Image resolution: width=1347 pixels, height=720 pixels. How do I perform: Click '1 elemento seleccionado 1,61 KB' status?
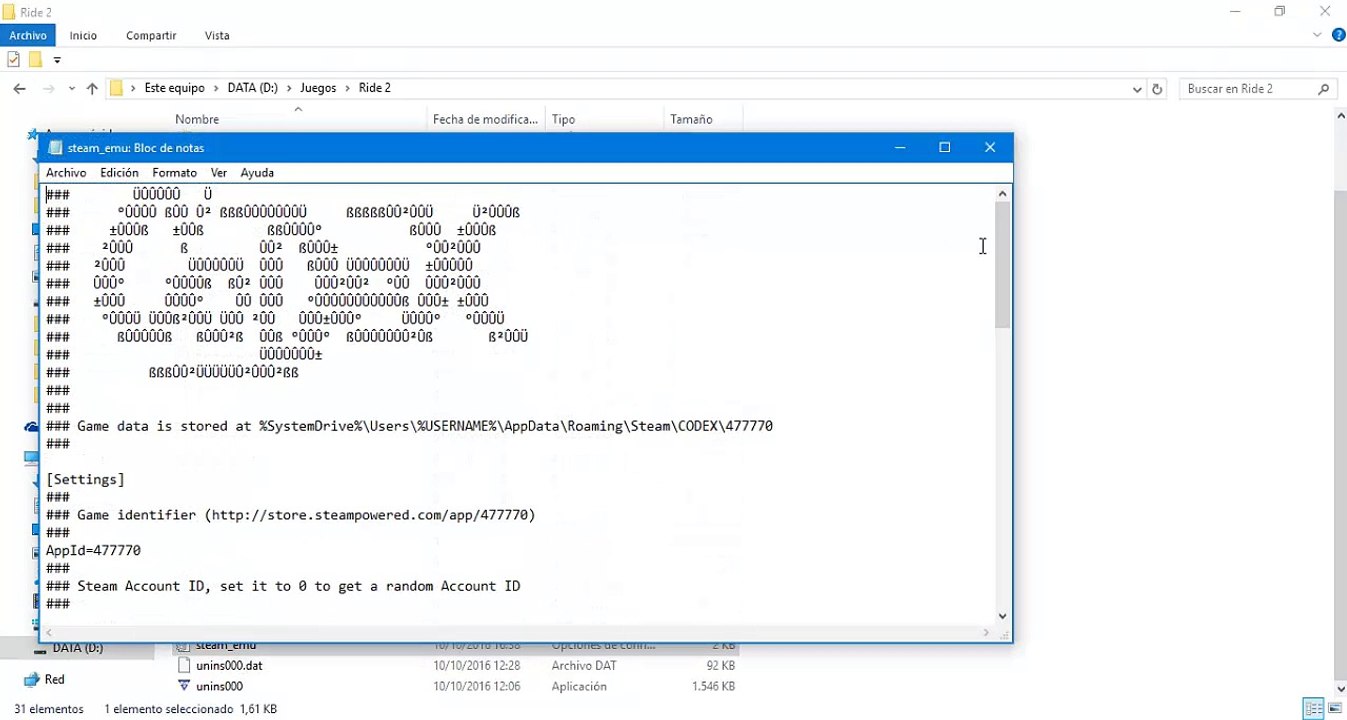[x=190, y=709]
